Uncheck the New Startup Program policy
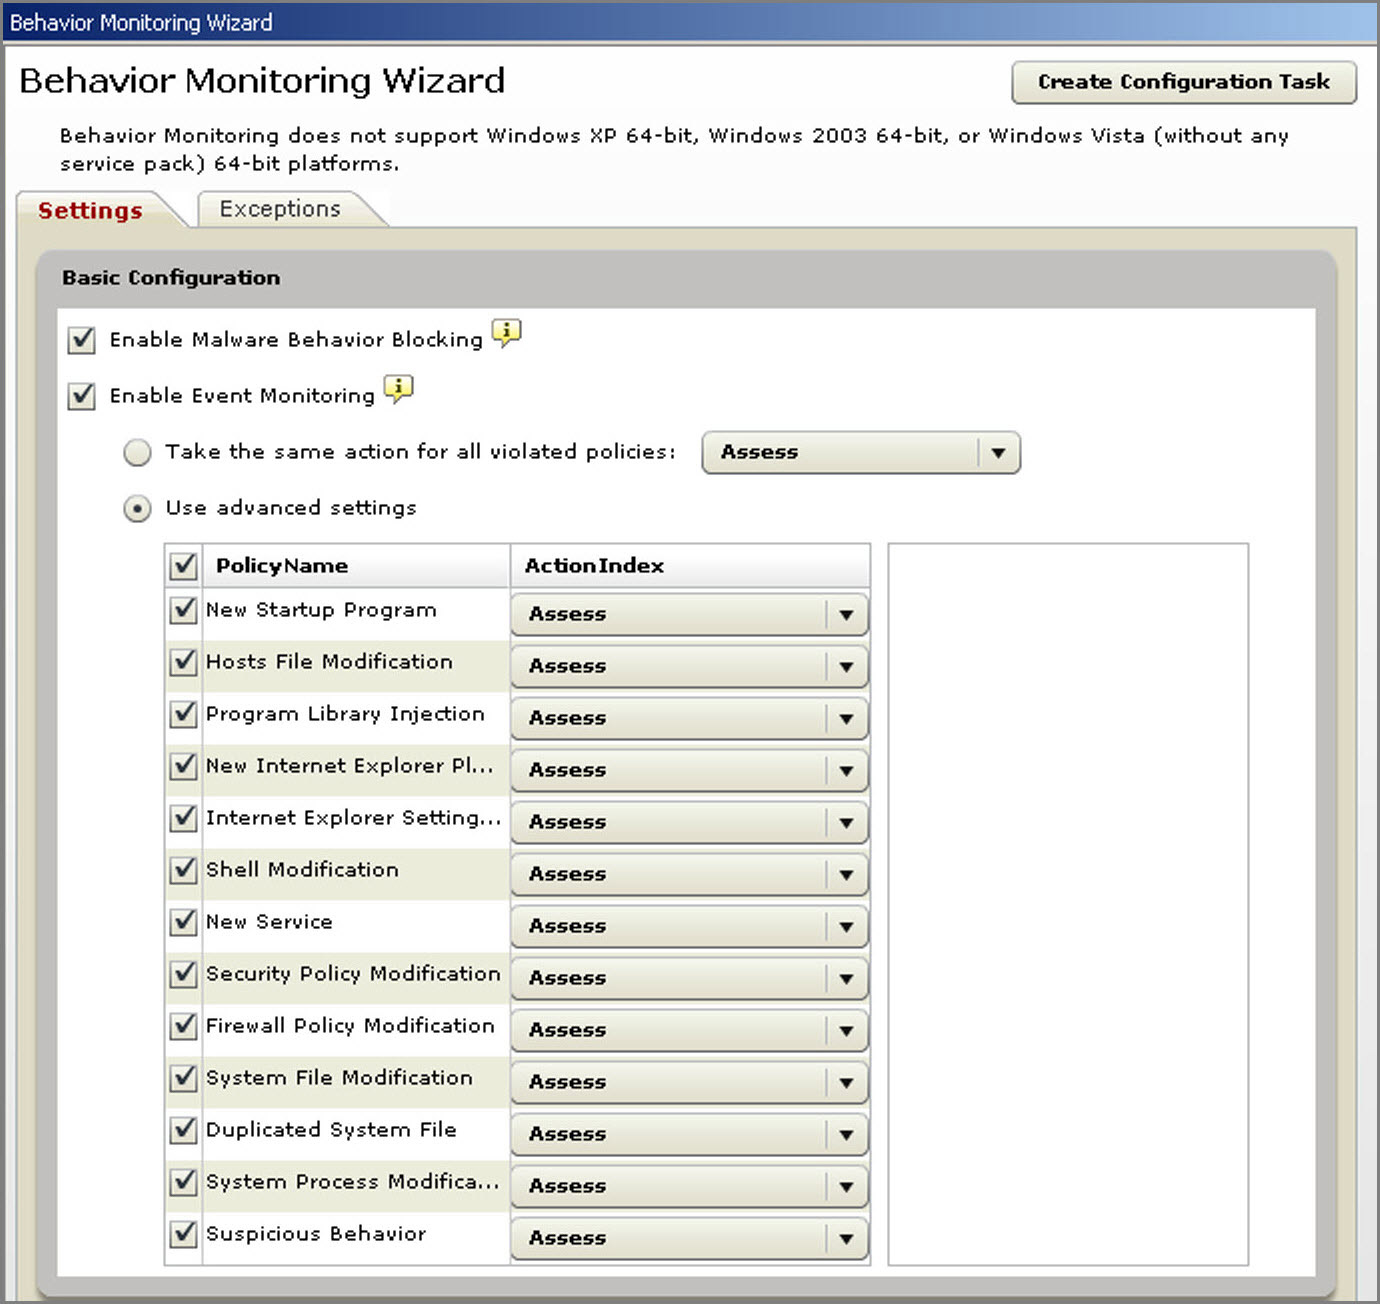The width and height of the screenshot is (1380, 1304). pos(183,610)
